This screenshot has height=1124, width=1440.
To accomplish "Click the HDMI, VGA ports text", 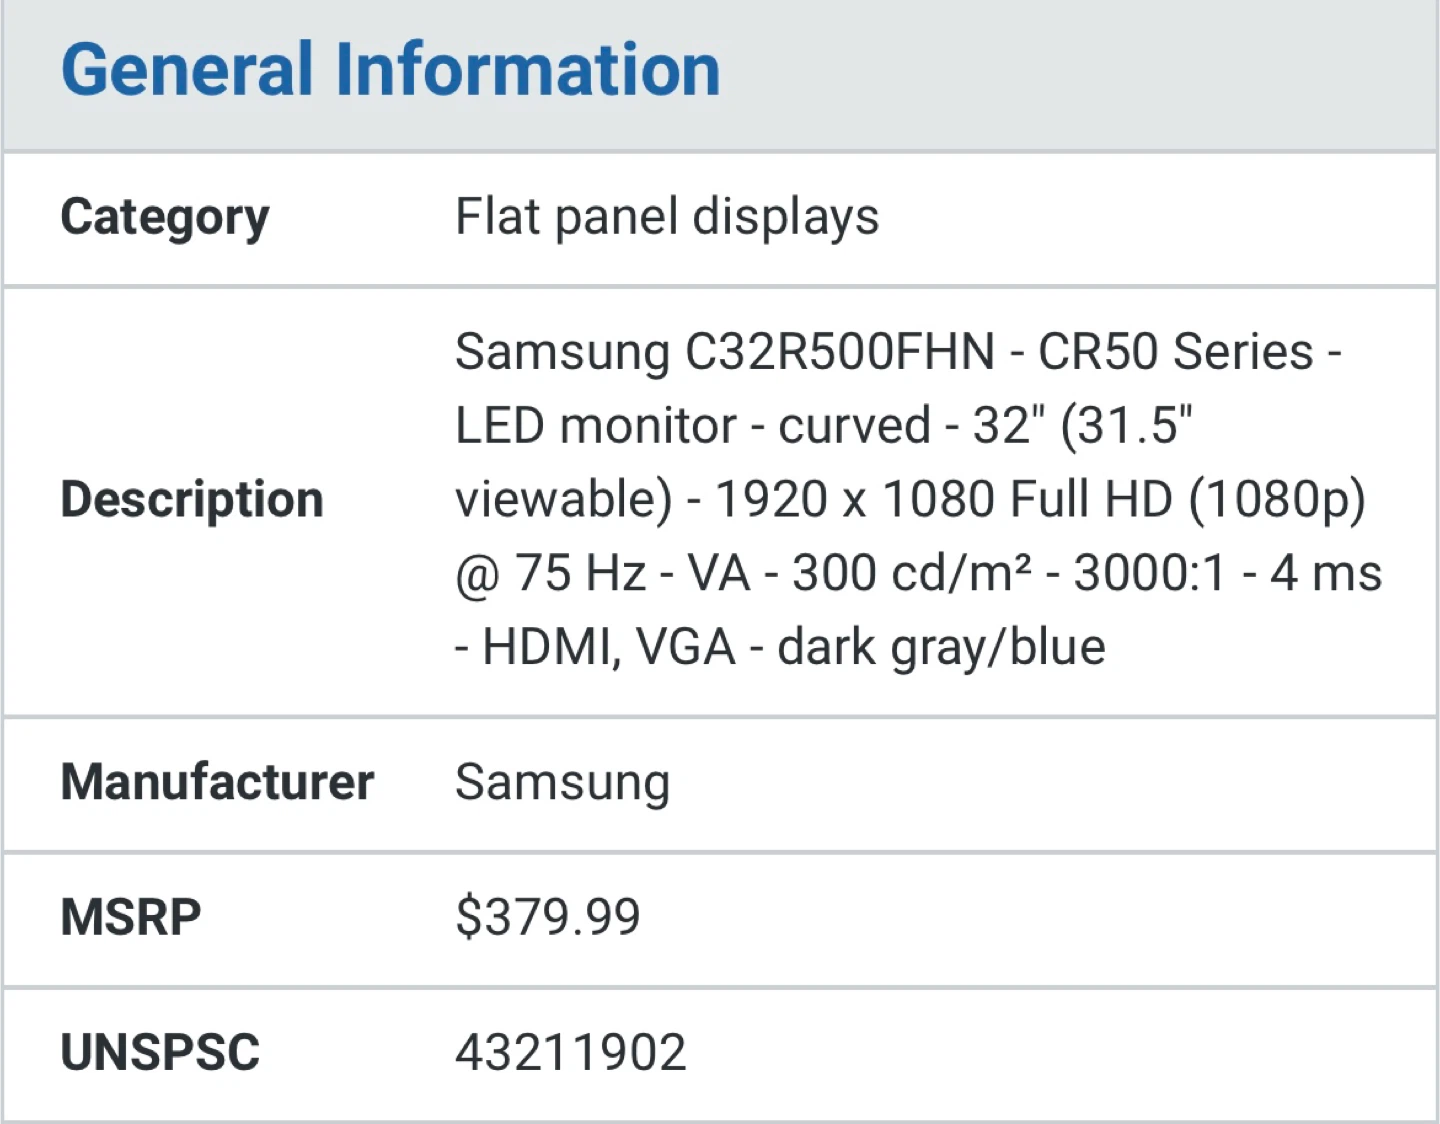I will point(608,648).
